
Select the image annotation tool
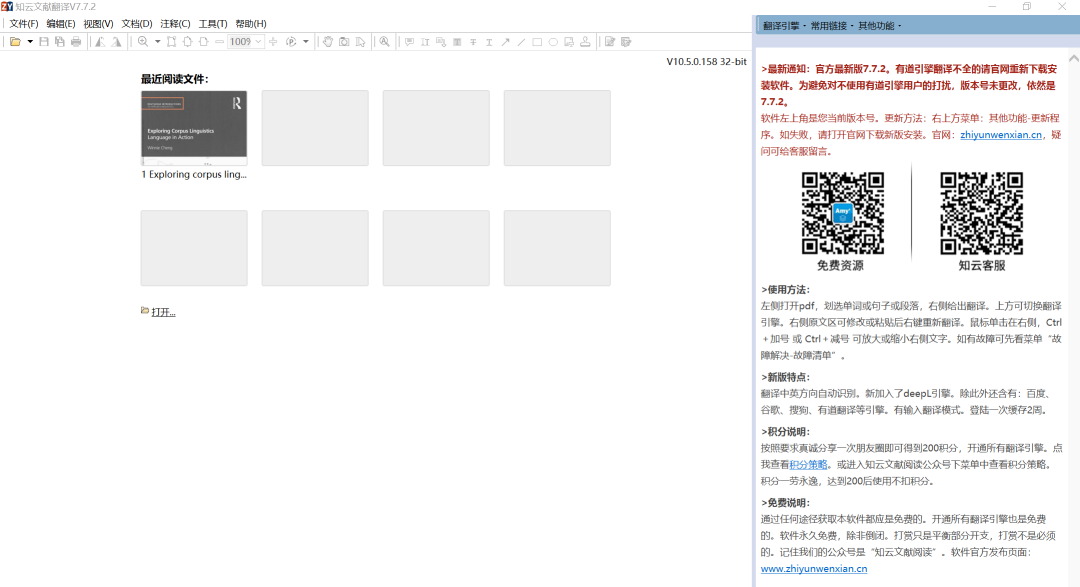[569, 42]
